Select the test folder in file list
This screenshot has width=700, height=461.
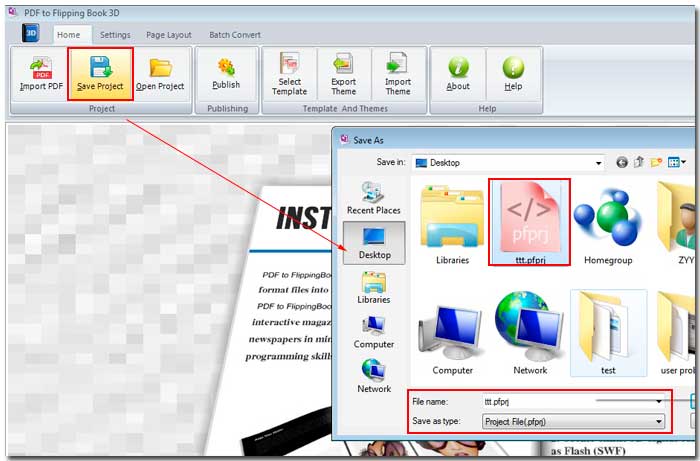point(608,333)
